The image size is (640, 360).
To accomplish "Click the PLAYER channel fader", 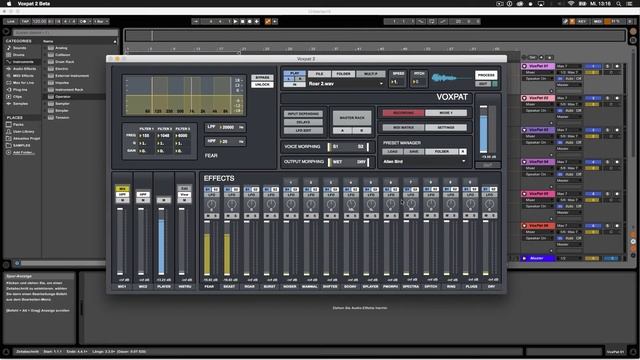I will tap(162, 241).
